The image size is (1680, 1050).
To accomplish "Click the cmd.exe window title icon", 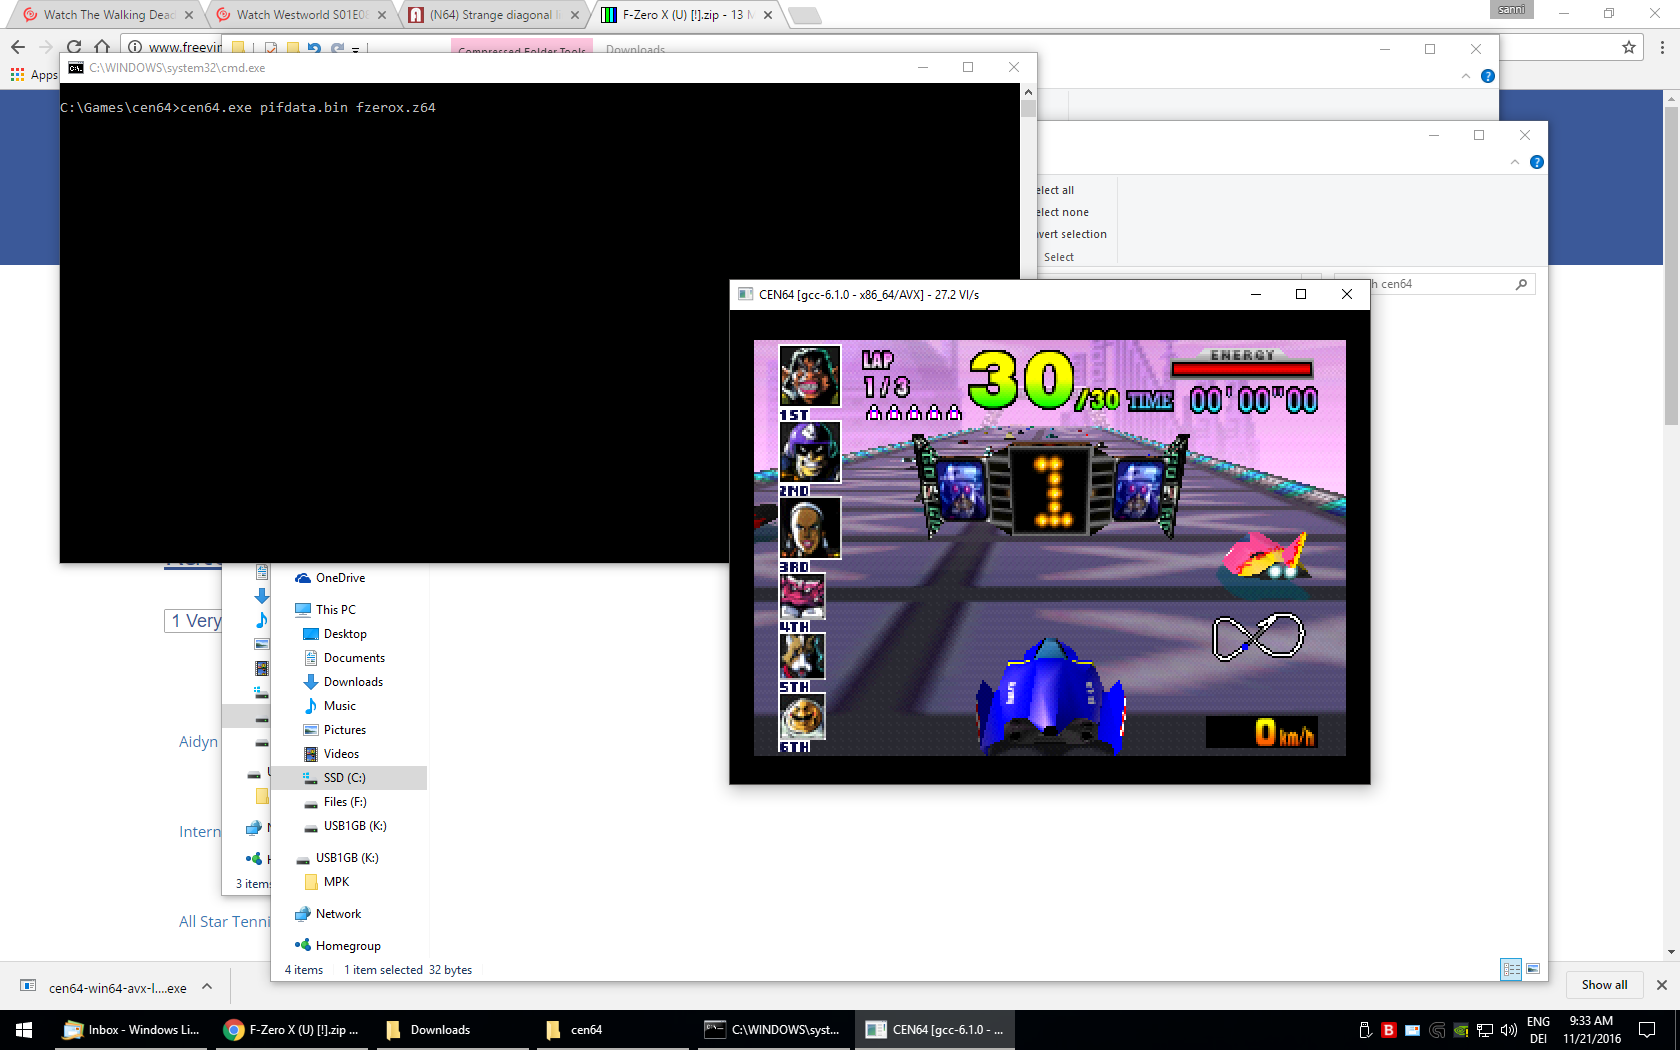I will click(x=76, y=68).
